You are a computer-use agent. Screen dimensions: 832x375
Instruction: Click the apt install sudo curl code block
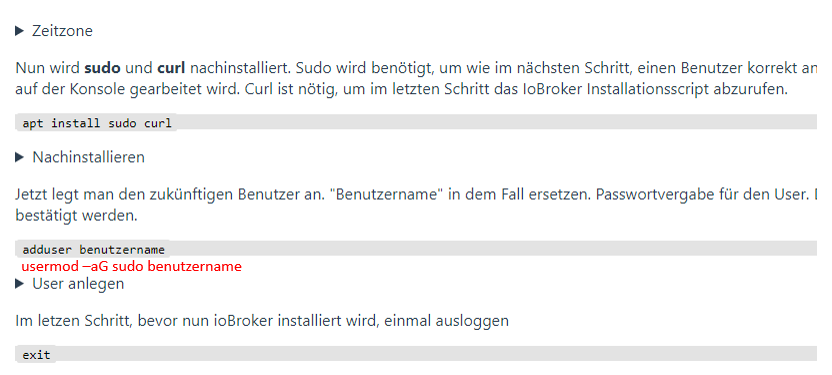416,123
